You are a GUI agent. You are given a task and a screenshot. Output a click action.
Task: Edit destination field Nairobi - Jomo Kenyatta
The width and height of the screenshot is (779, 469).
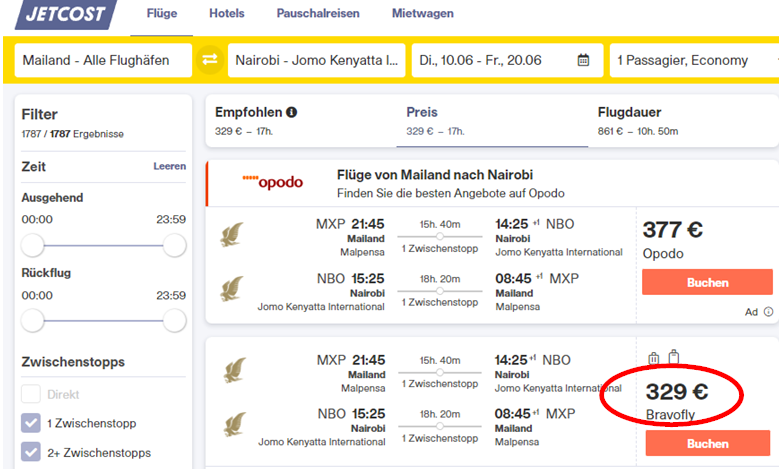point(316,60)
